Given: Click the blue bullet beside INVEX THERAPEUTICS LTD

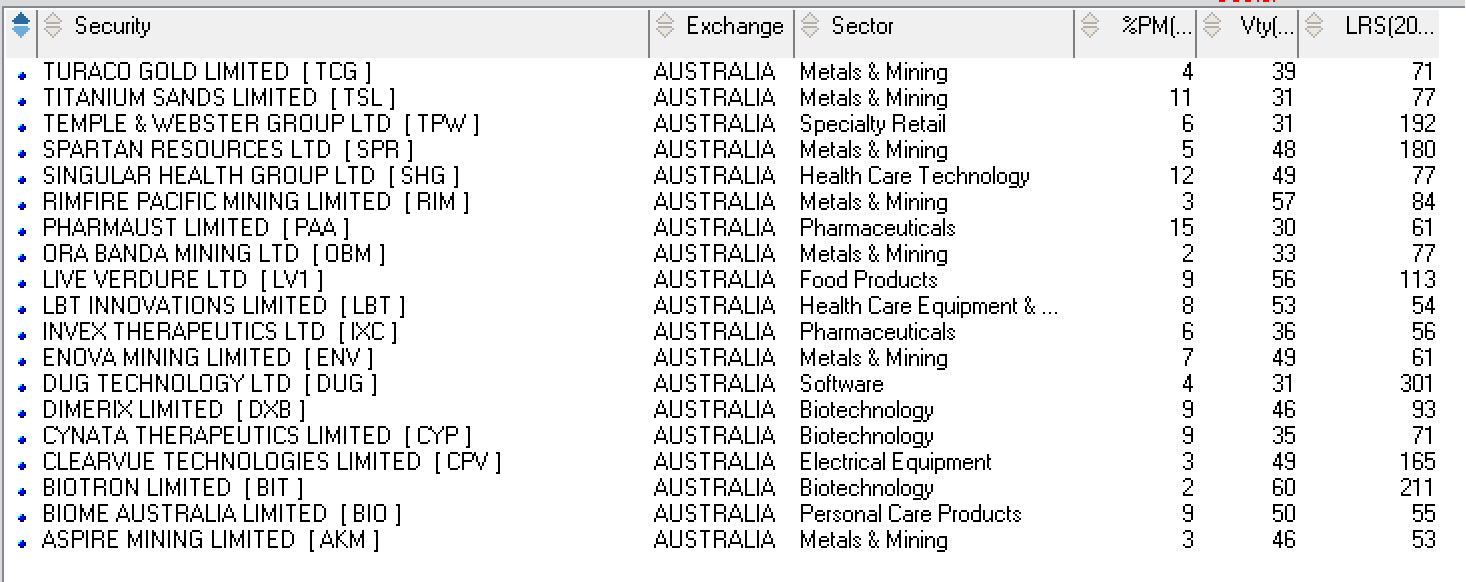Looking at the screenshot, I should [22, 335].
